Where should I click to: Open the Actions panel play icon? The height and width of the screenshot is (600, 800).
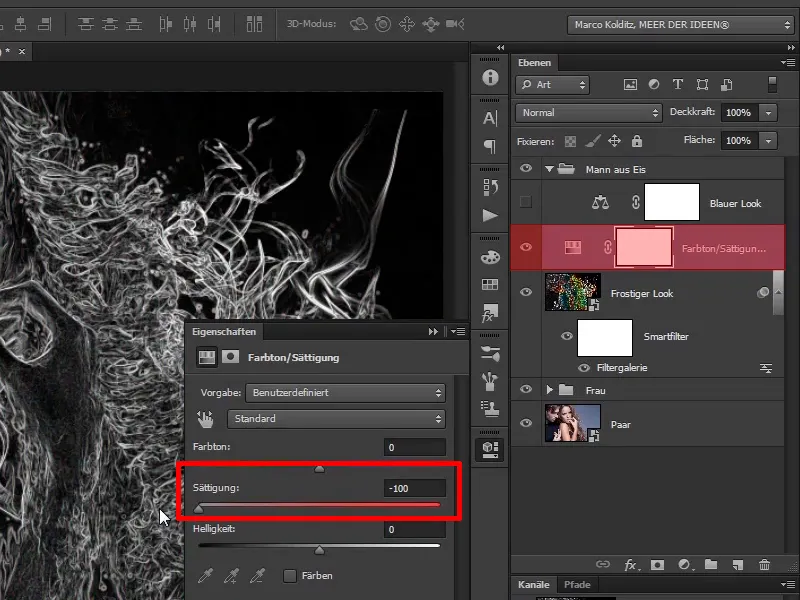(490, 215)
